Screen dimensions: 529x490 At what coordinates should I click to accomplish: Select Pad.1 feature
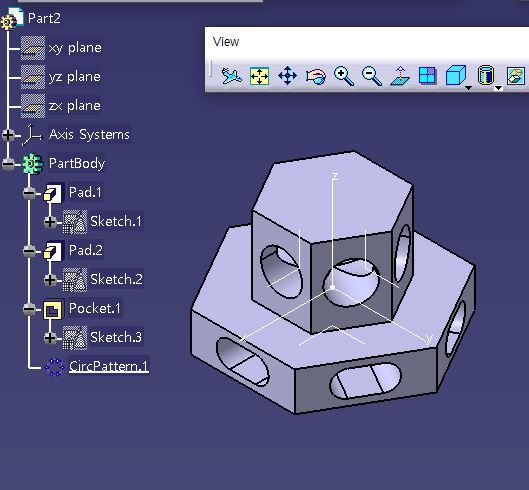[85, 192]
